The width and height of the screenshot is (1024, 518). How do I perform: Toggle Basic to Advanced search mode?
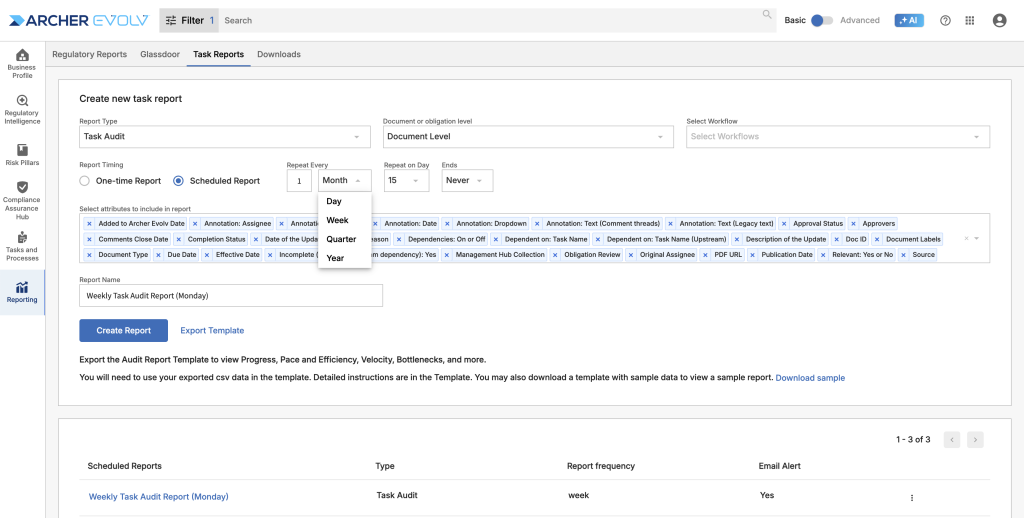[x=821, y=20]
